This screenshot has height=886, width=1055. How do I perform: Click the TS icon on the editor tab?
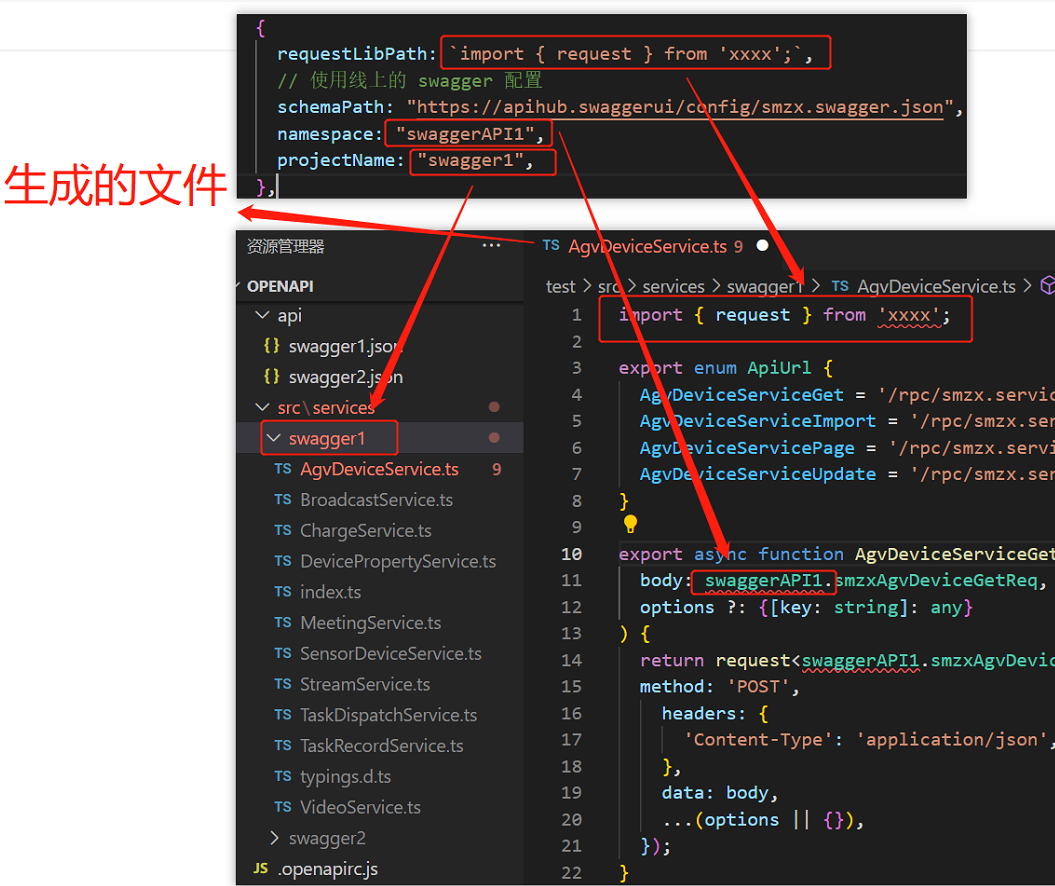(551, 246)
